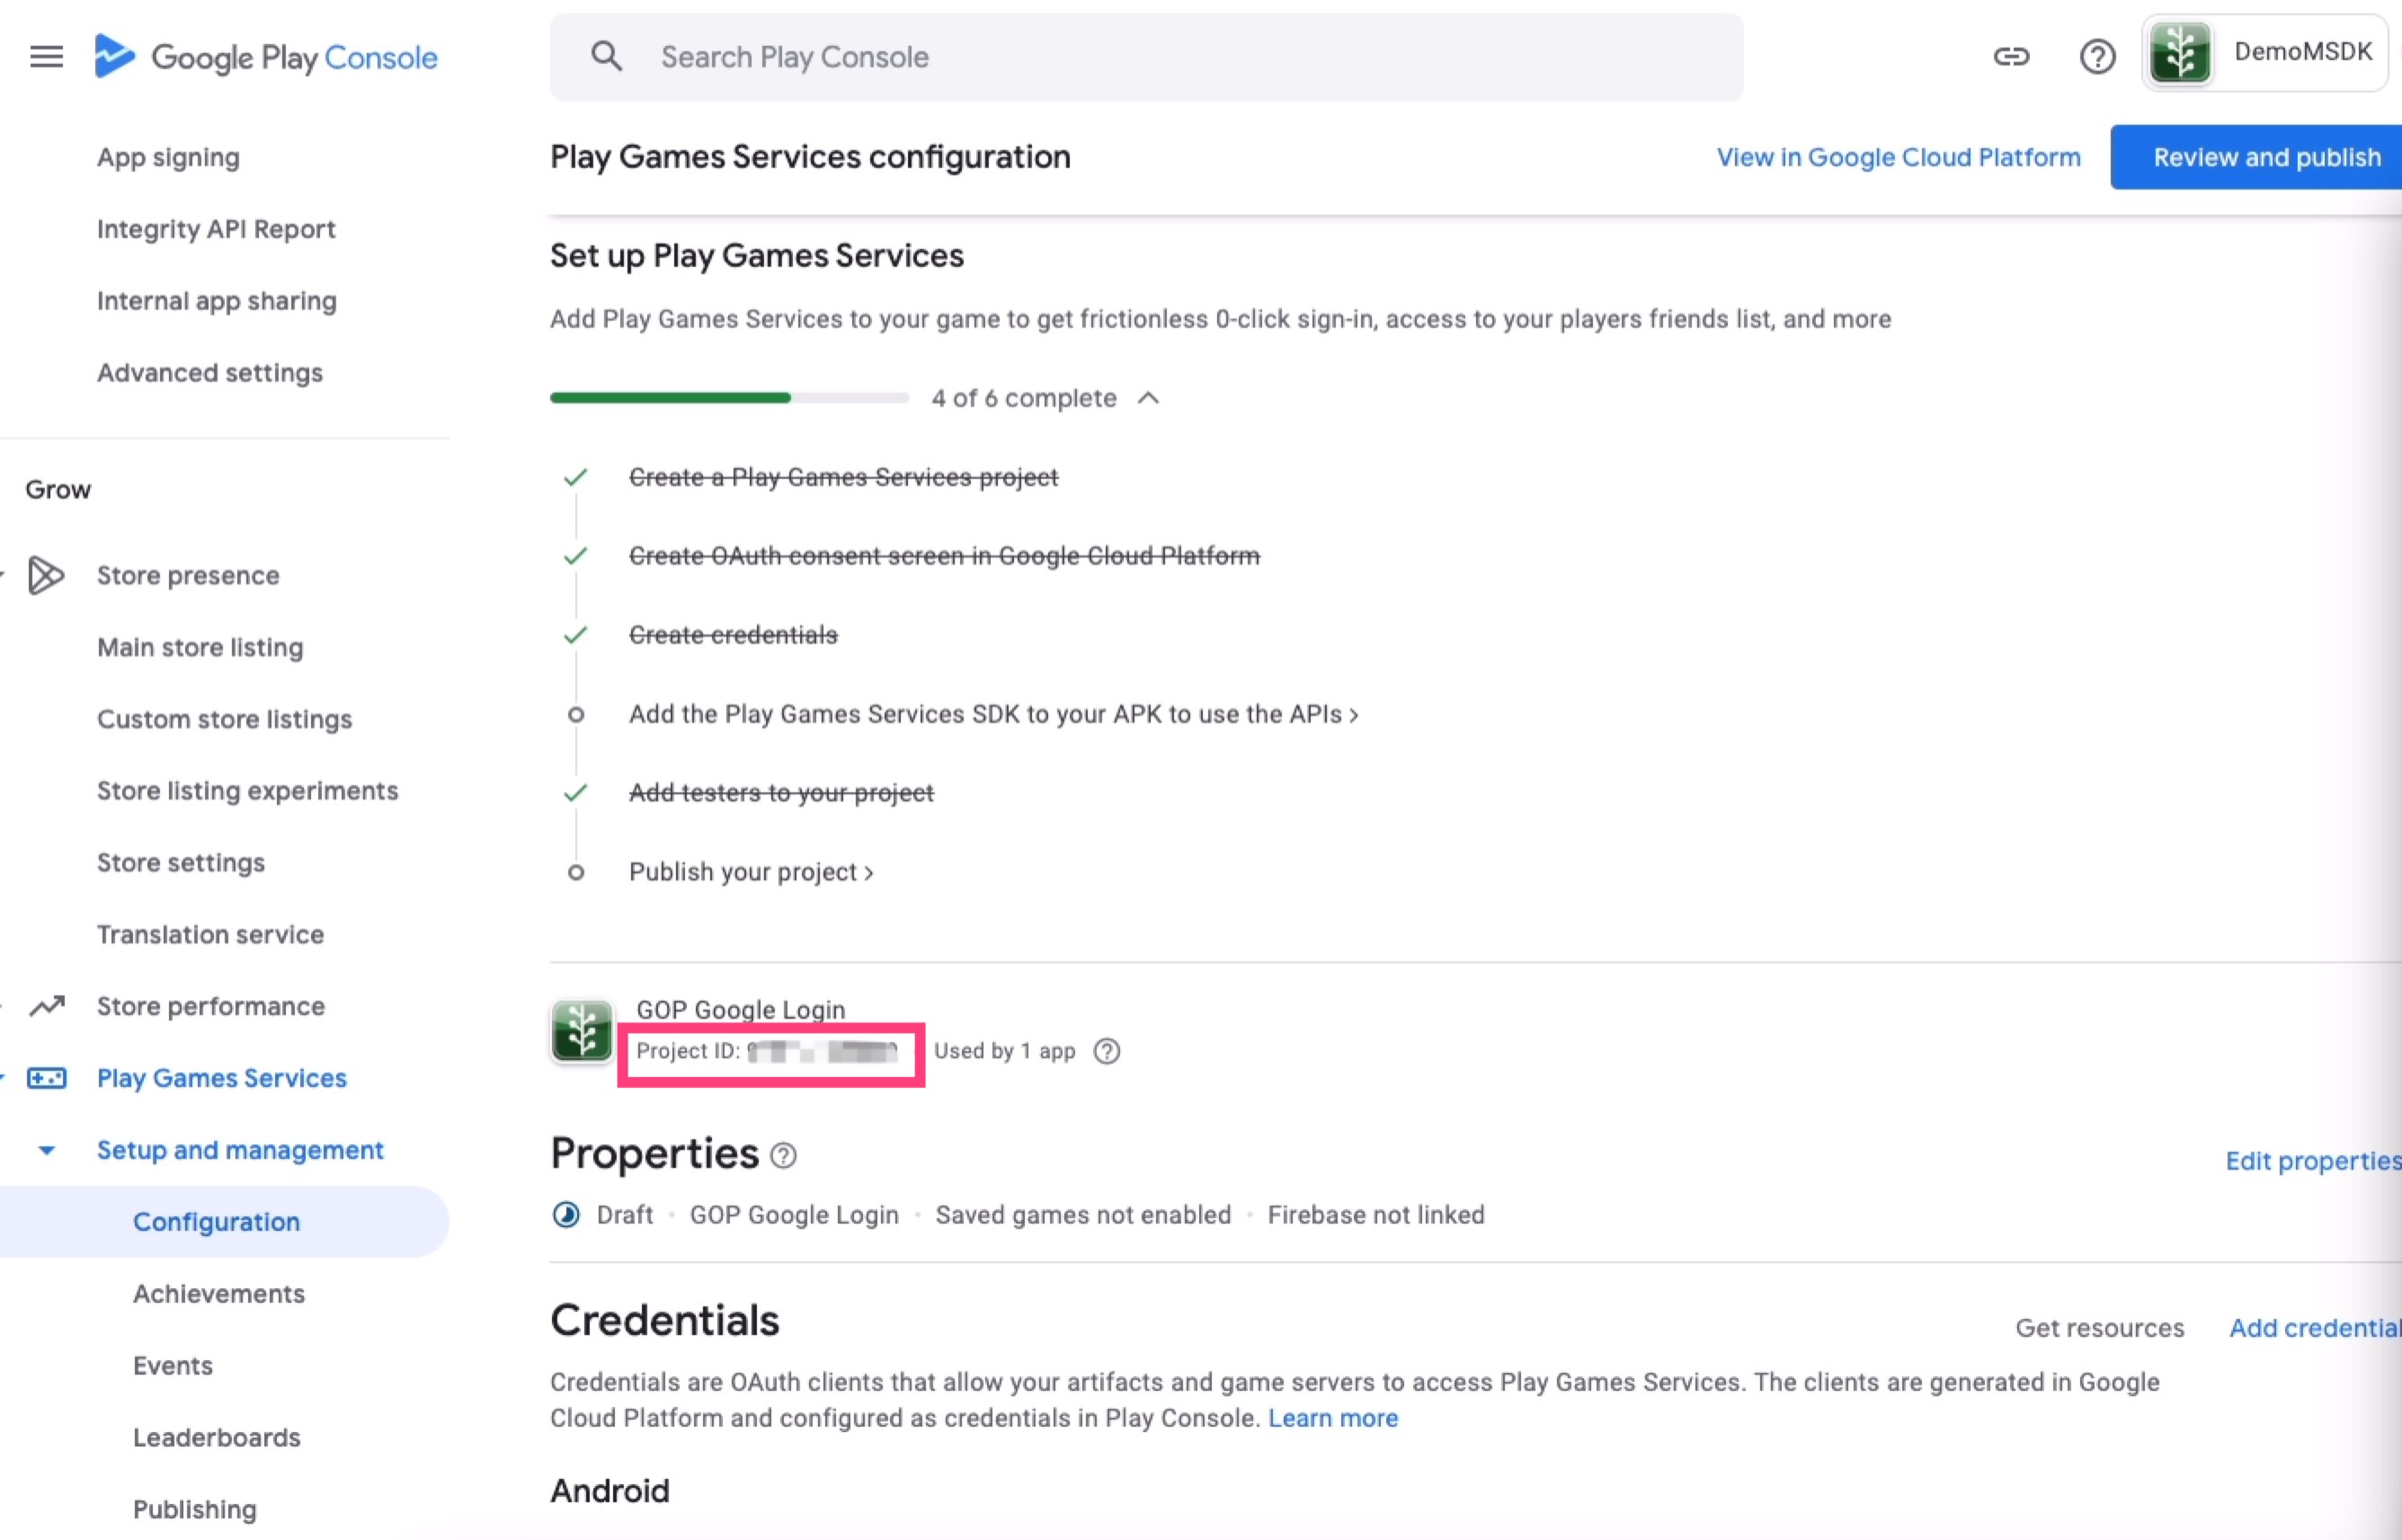2402x1540 pixels.
Task: Click the DemoMSDK app avatar icon
Action: 2180,54
